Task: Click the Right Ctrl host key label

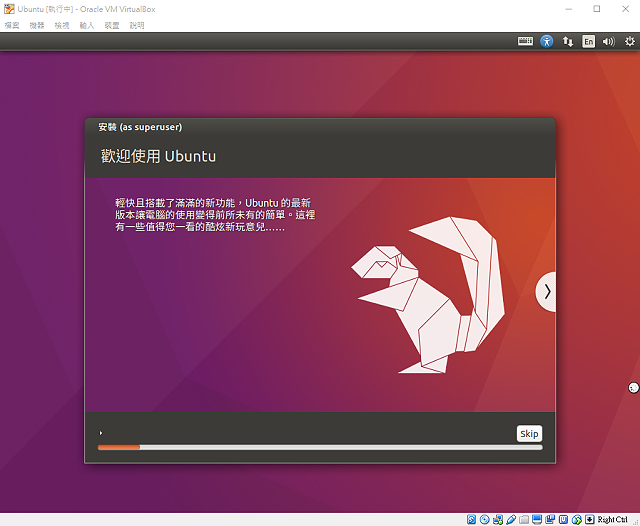Action: (612, 519)
